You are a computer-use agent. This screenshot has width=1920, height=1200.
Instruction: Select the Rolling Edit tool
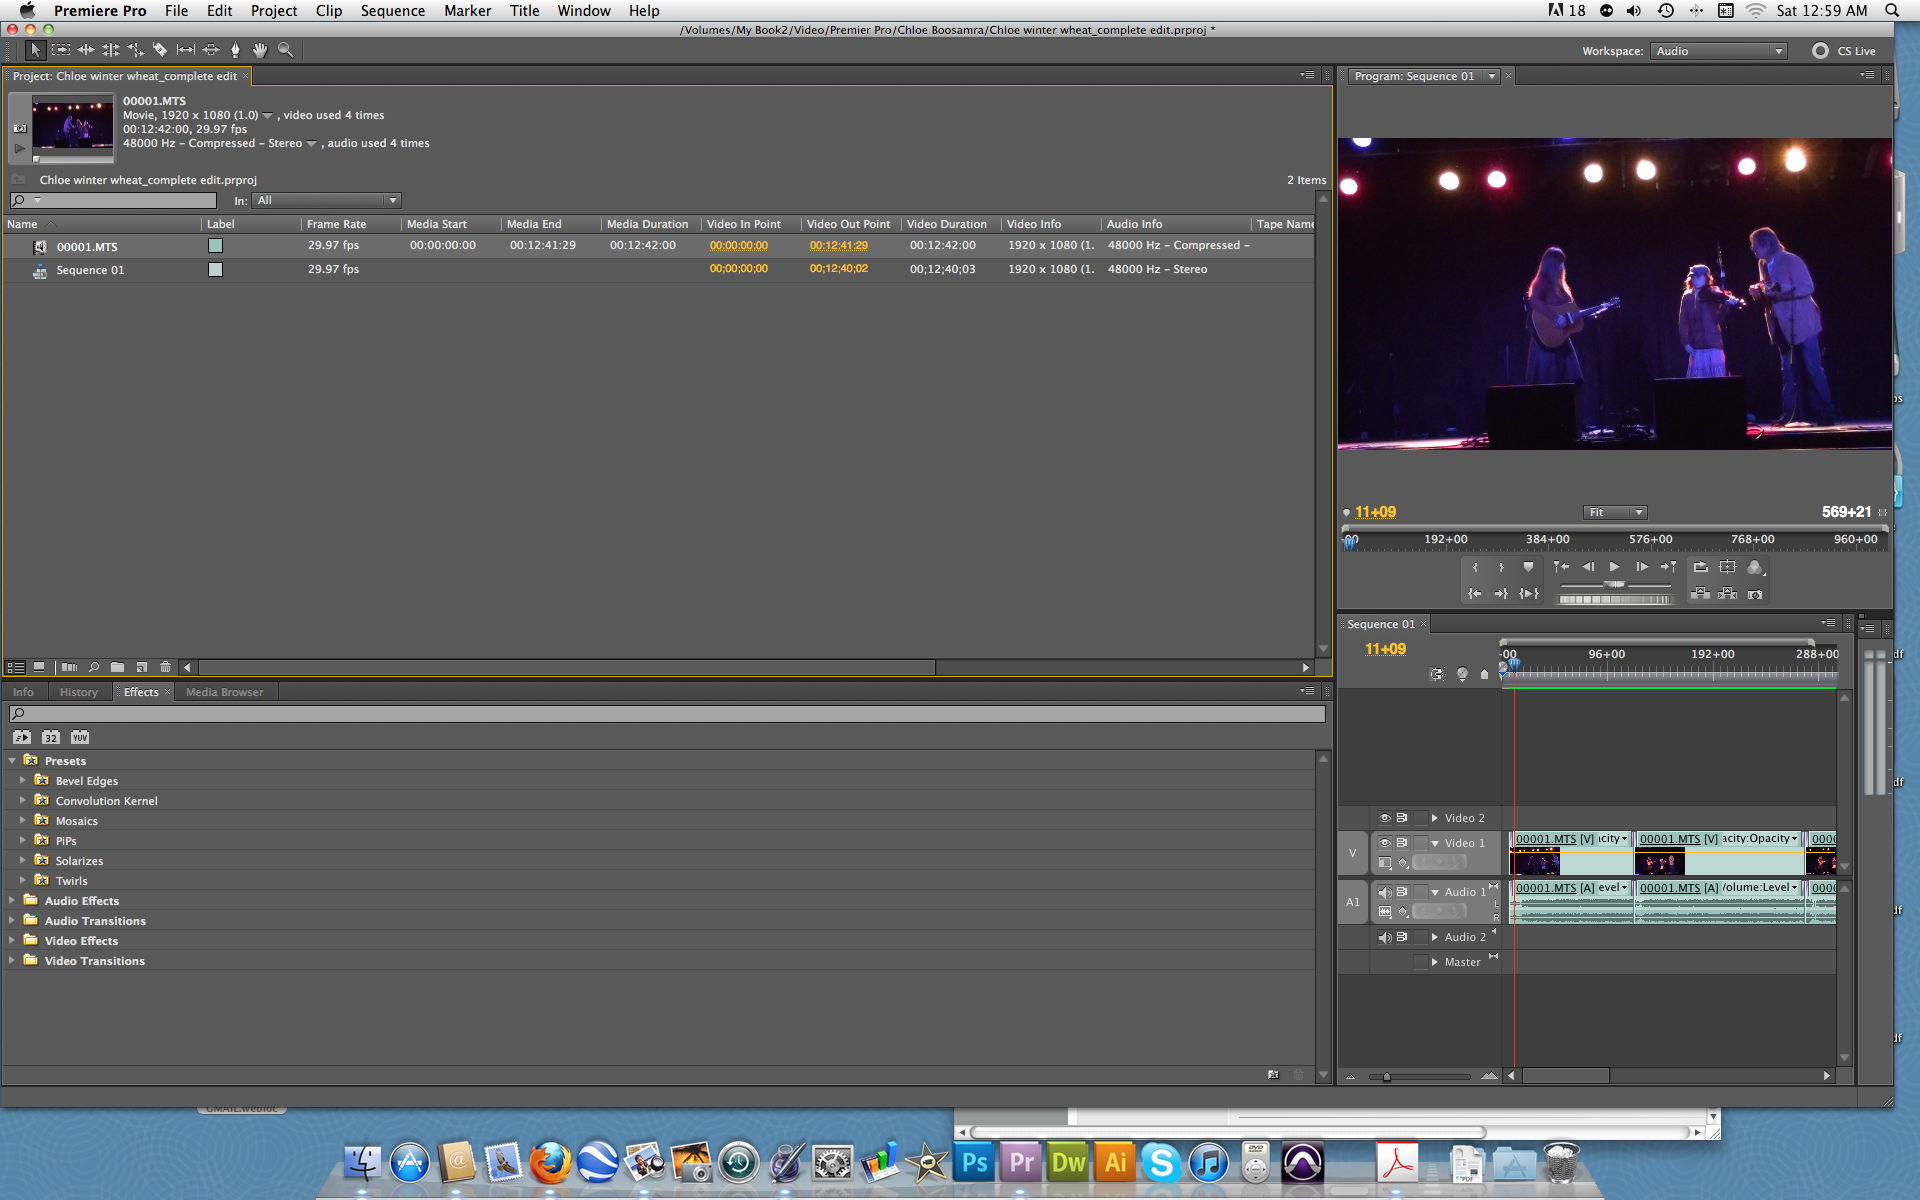(x=111, y=49)
